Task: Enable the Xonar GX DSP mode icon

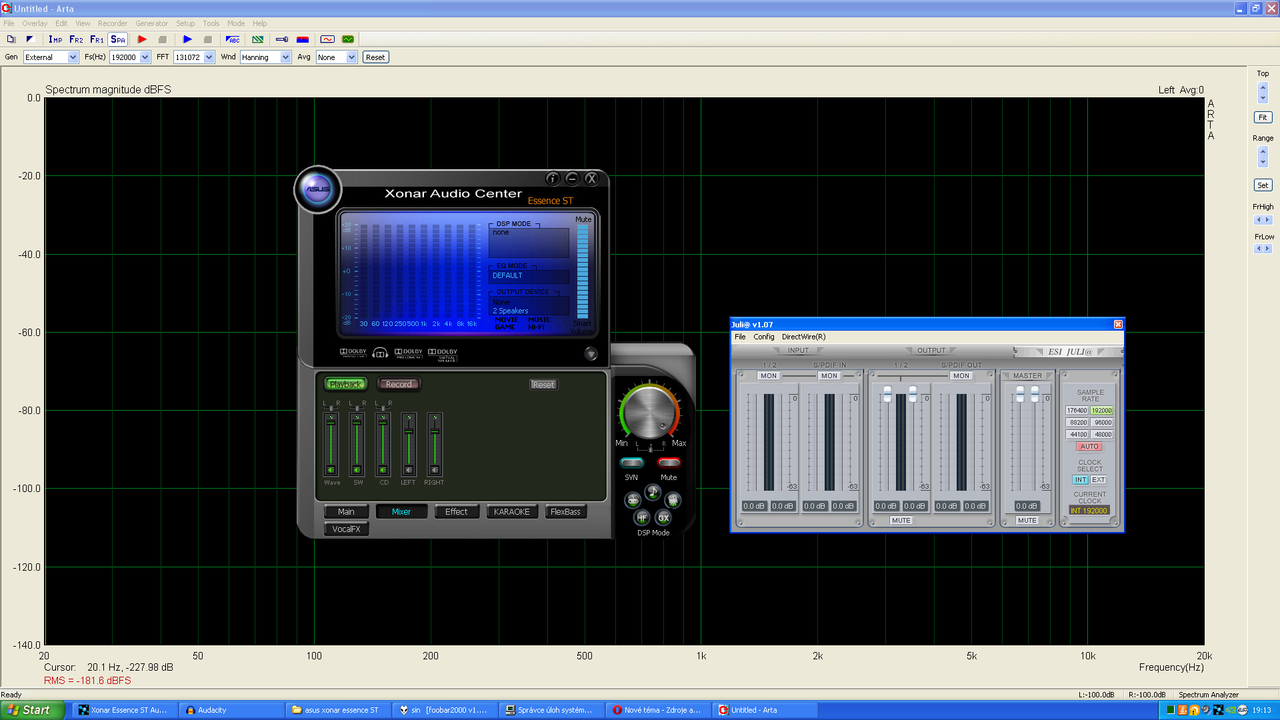Action: tap(663, 518)
